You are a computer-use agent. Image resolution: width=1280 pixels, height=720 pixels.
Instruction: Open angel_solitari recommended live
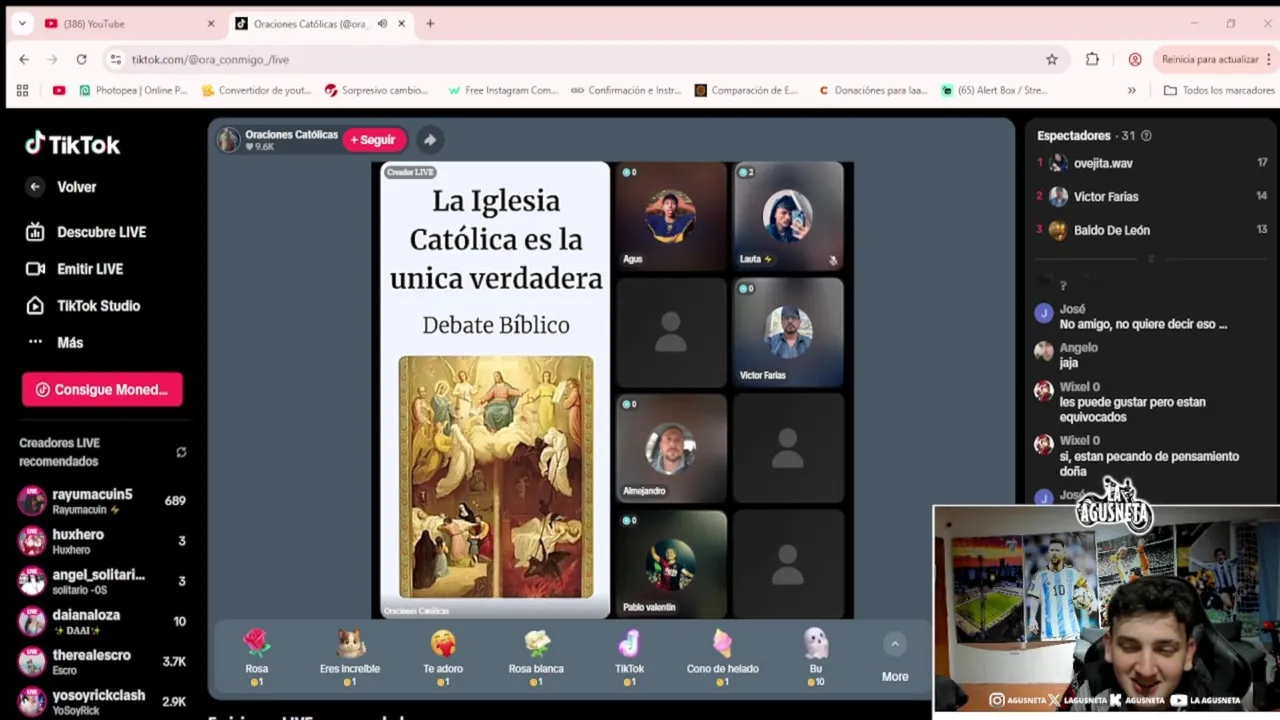102,581
